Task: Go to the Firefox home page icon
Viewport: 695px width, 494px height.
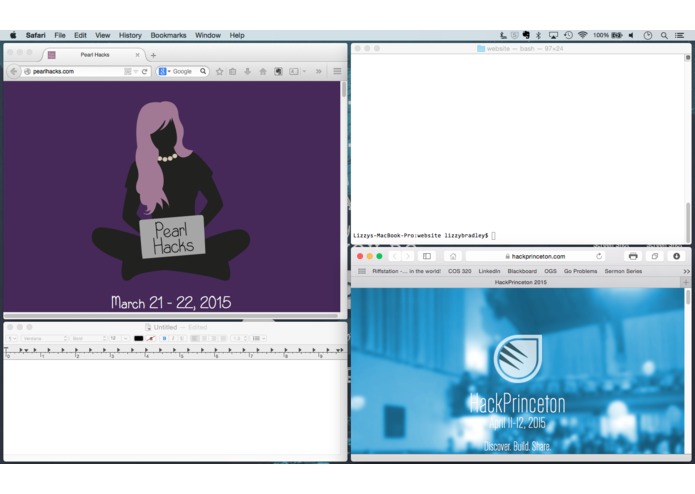Action: [x=263, y=71]
